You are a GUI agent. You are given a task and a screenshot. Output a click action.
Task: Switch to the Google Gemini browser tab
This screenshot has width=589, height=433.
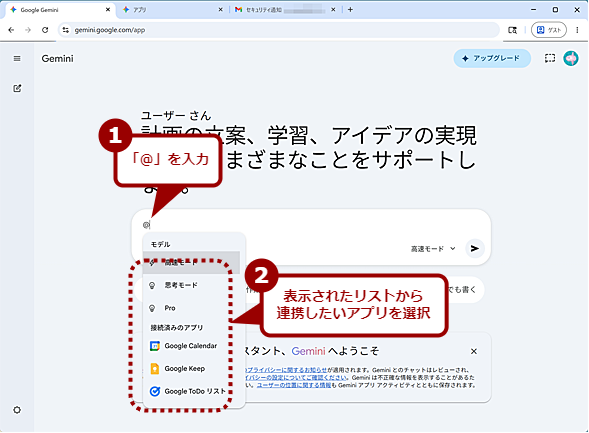(60, 10)
